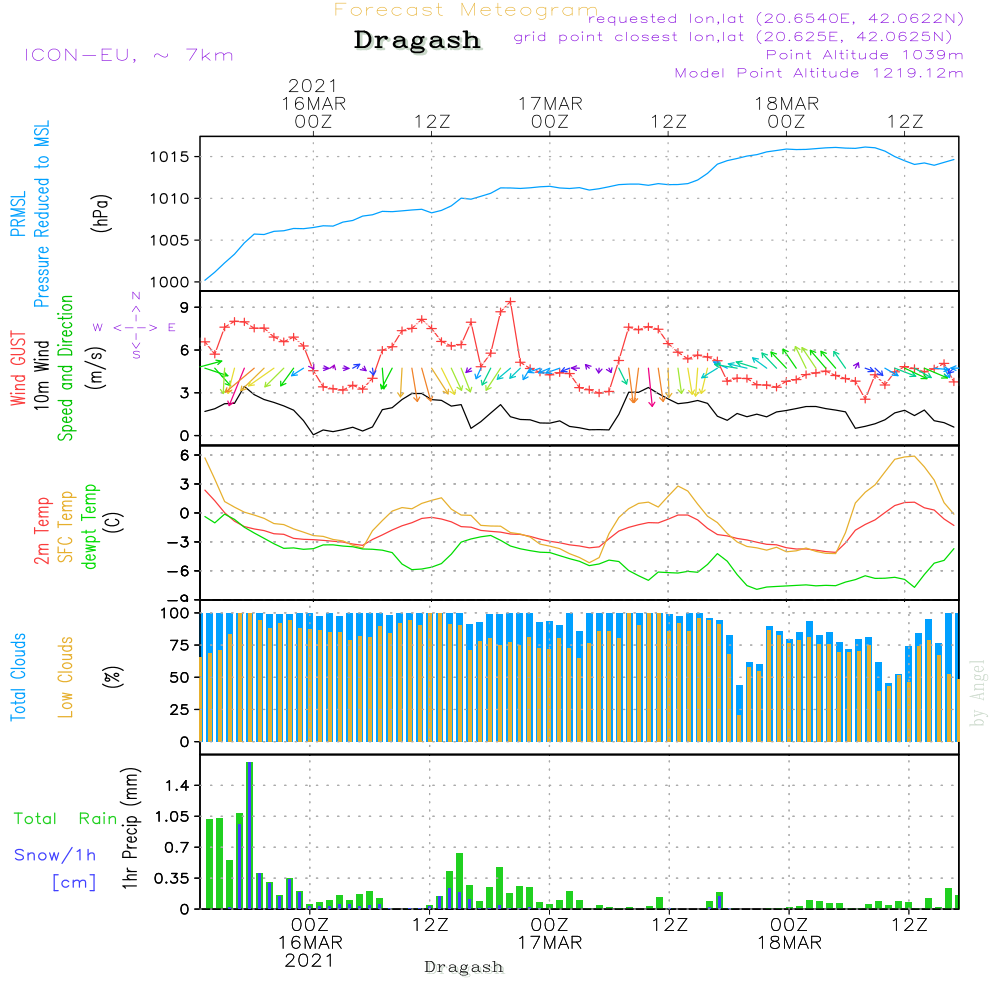Click the '[cm]' snow unit label
The width and height of the screenshot is (1000, 1000).
coord(74,882)
